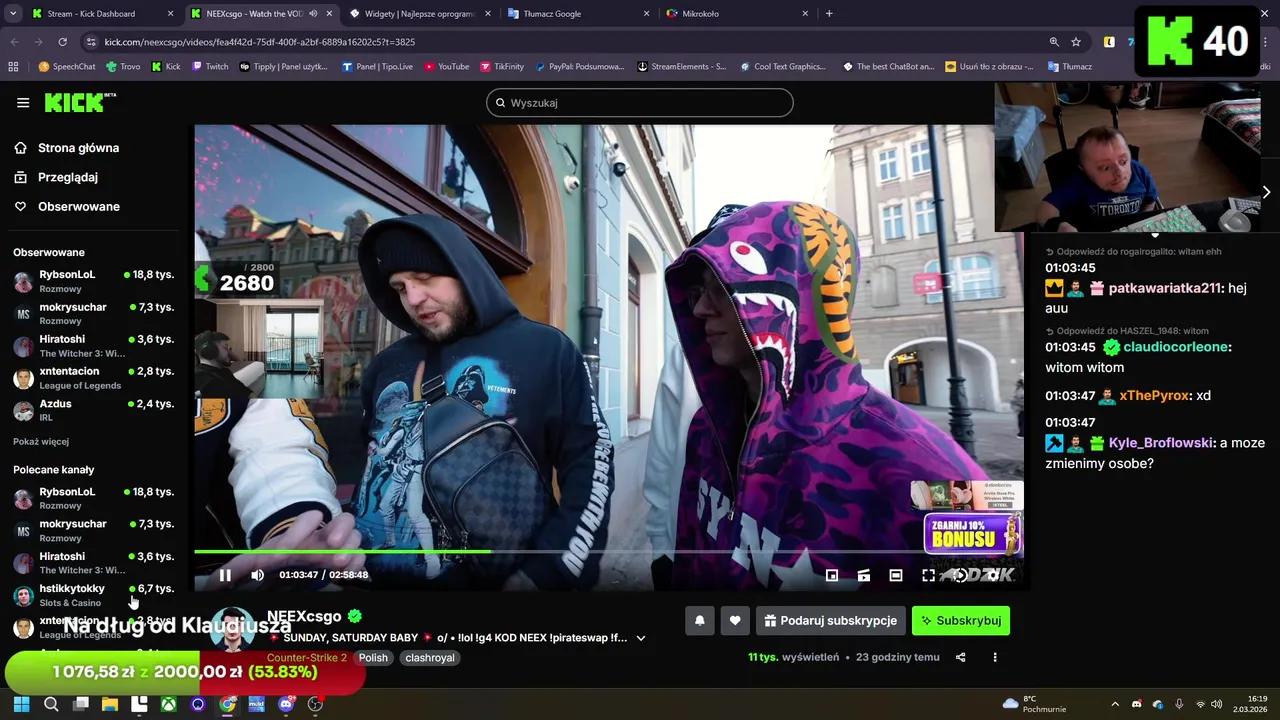The height and width of the screenshot is (720, 1280).
Task: Click the Subskrybuj button
Action: click(961, 621)
